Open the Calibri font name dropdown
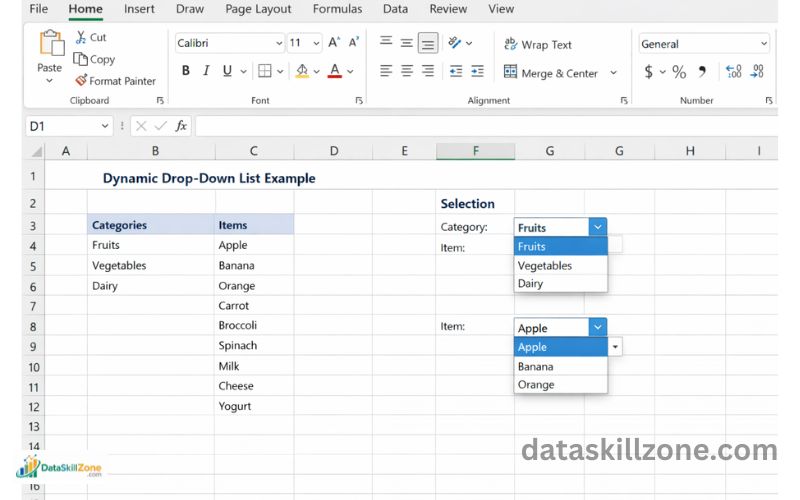The image size is (800, 500). click(279, 43)
